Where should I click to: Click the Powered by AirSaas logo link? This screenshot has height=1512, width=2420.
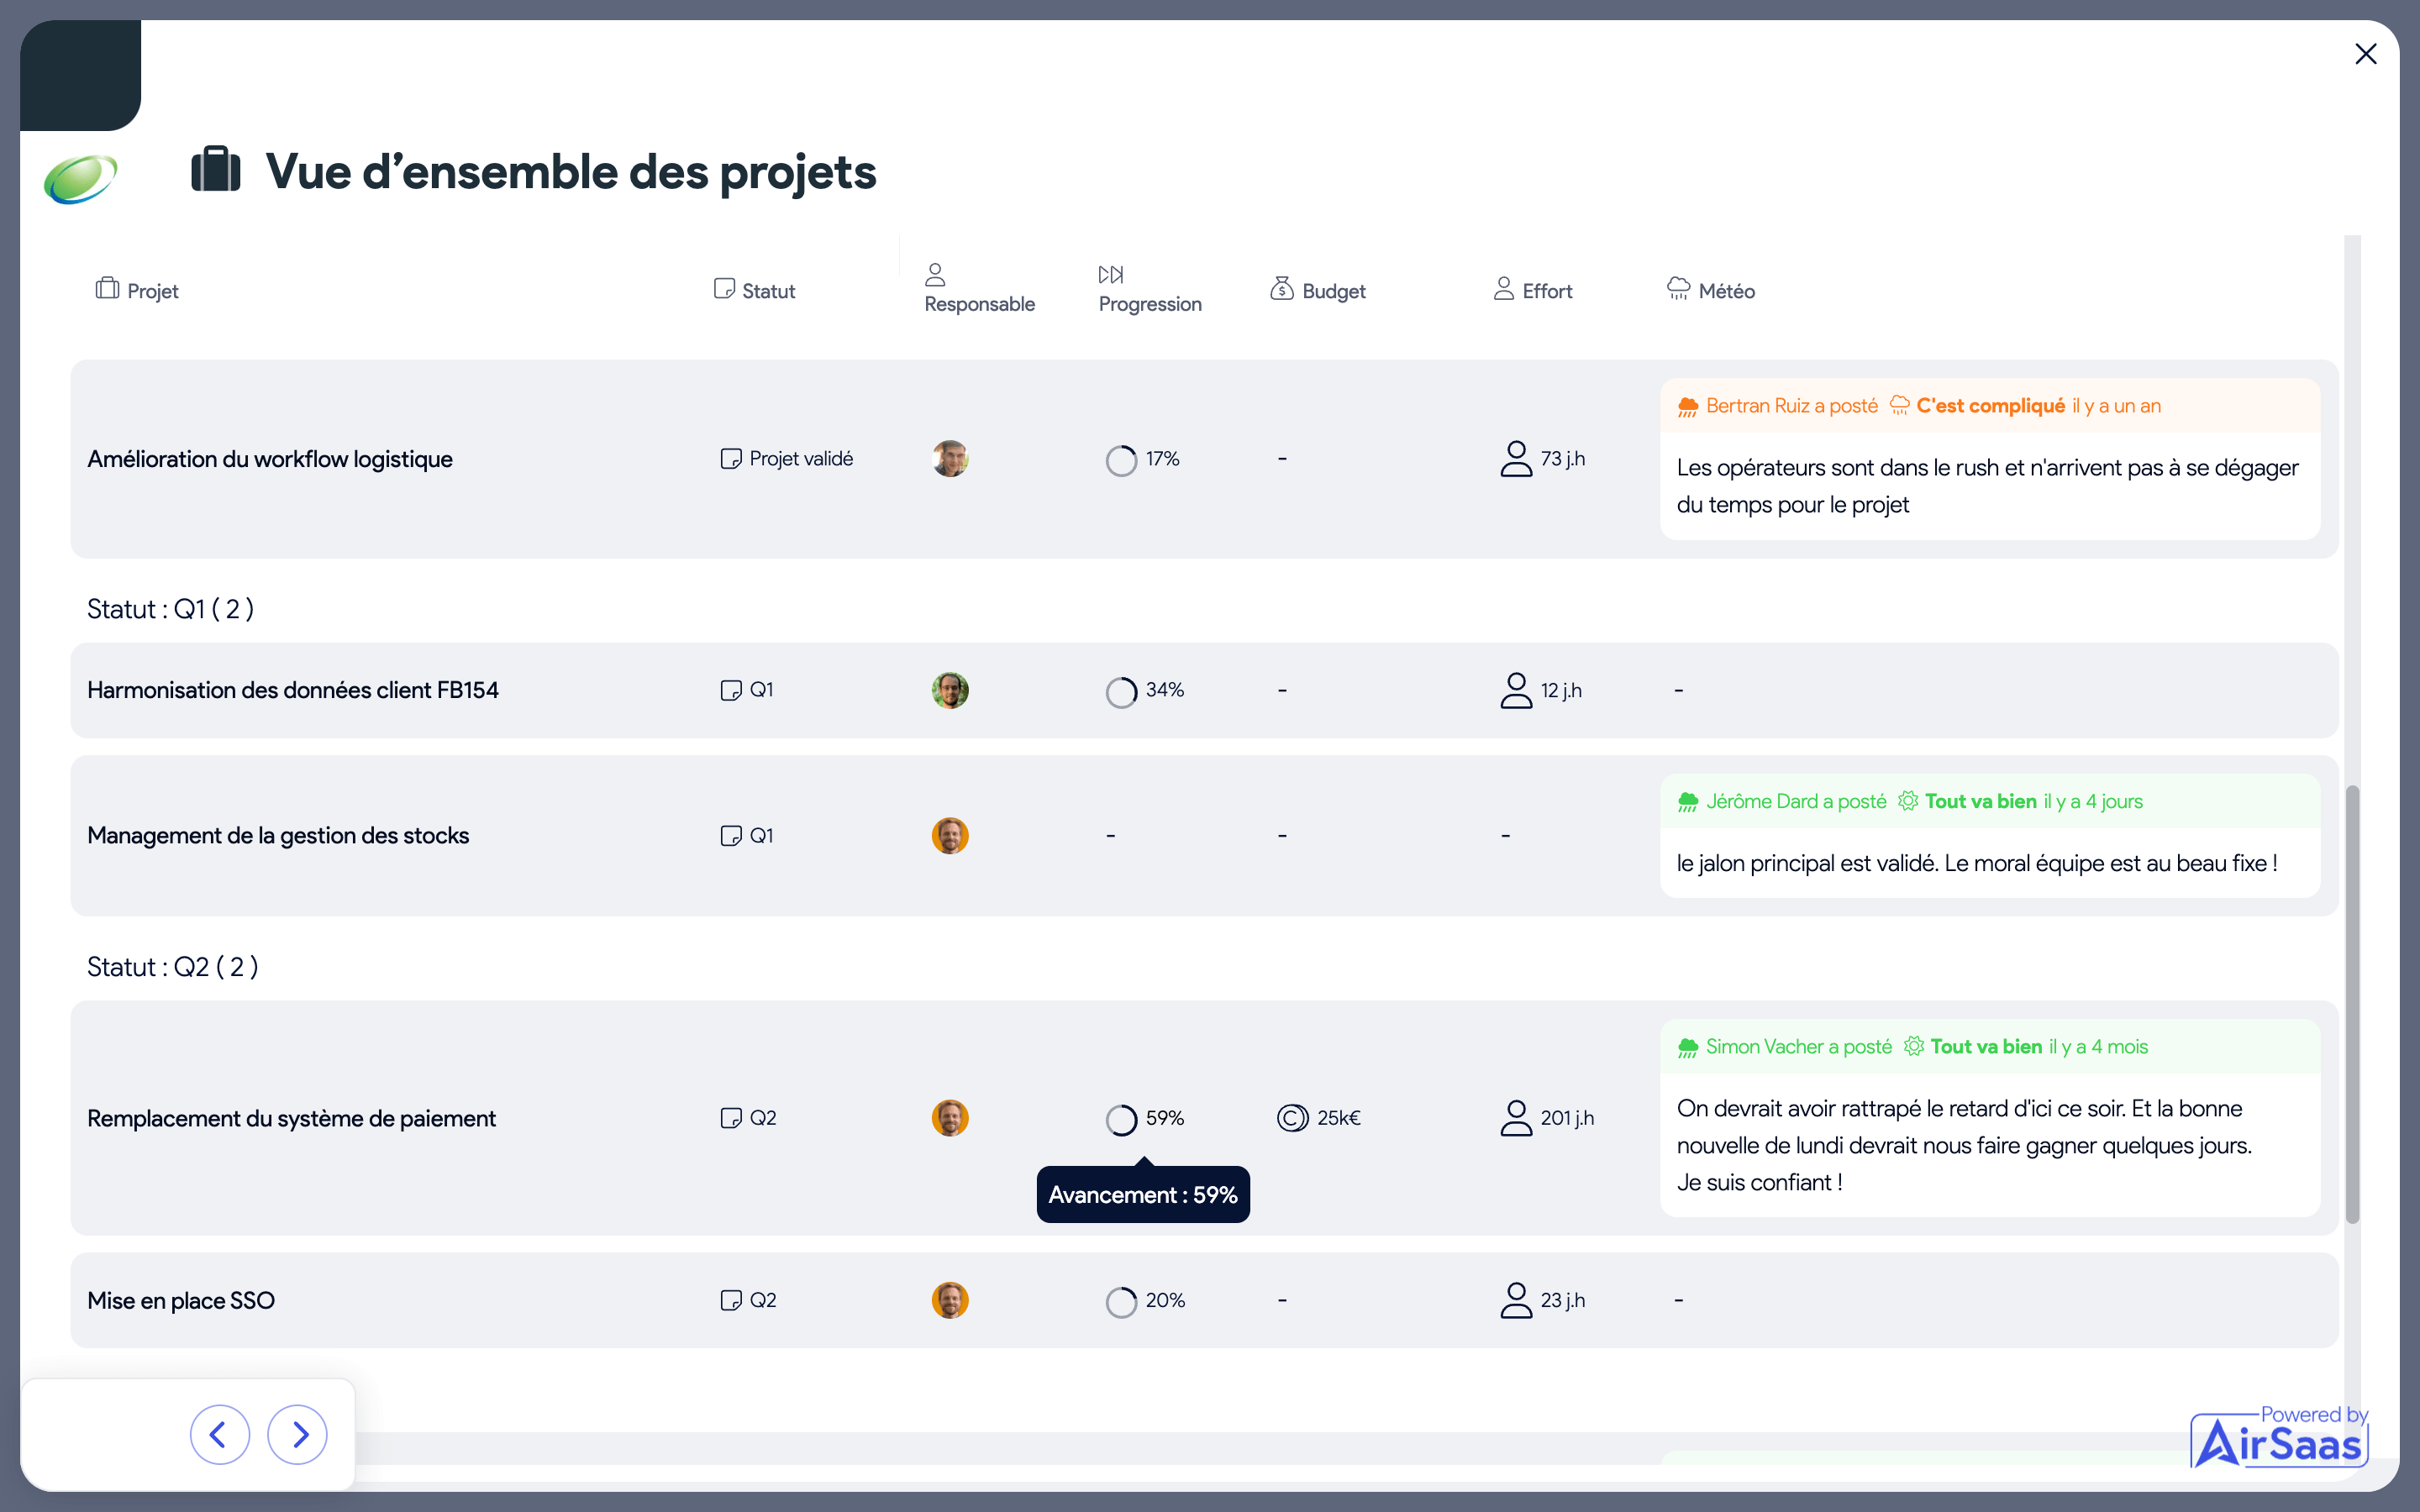[x=2279, y=1436]
